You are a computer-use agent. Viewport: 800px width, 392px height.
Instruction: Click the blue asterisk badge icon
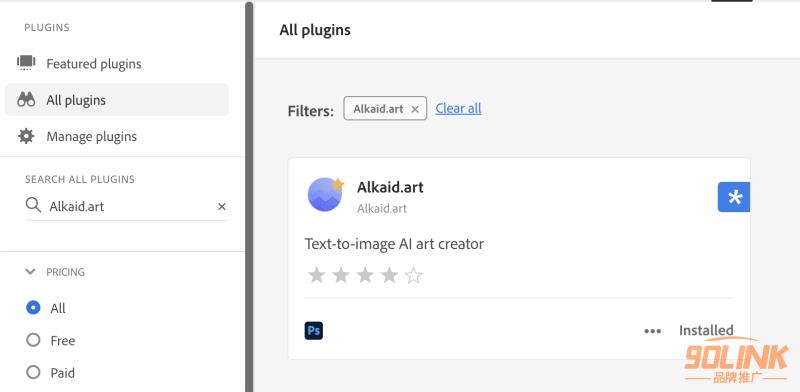[x=734, y=197]
